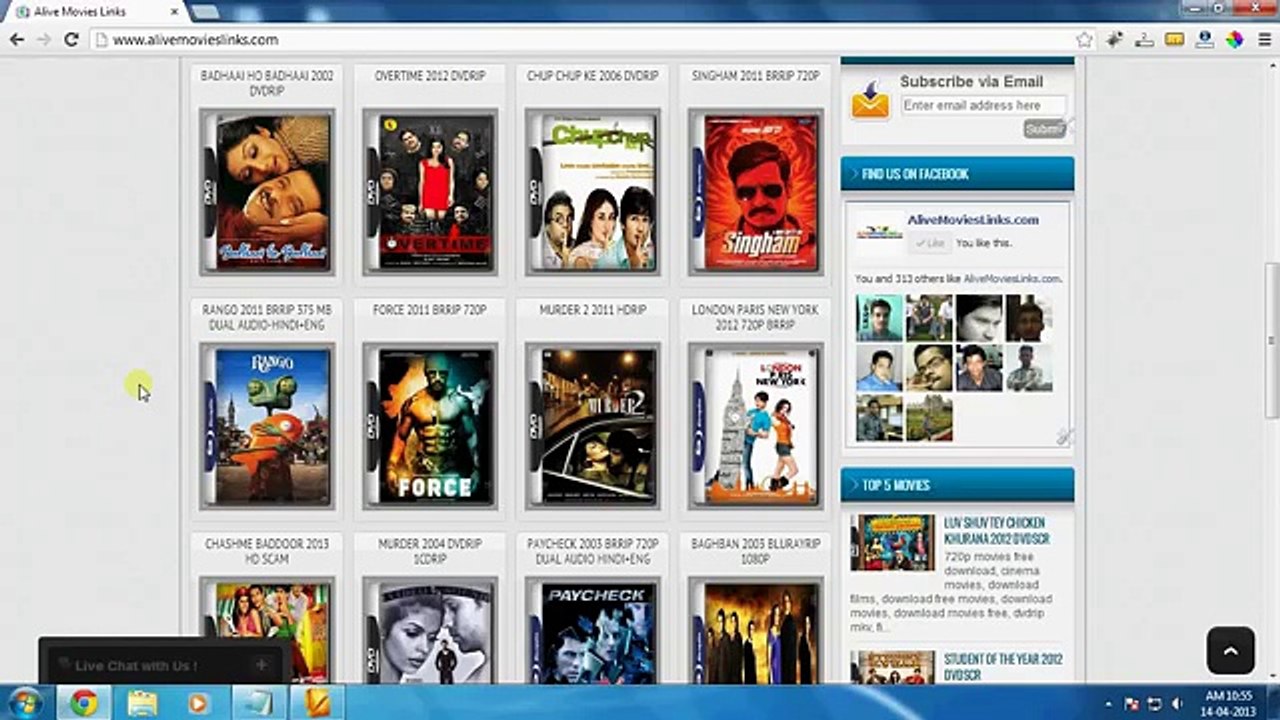Click the yellow ticket-shaped extension icon
The image size is (1280, 720).
tap(1174, 40)
